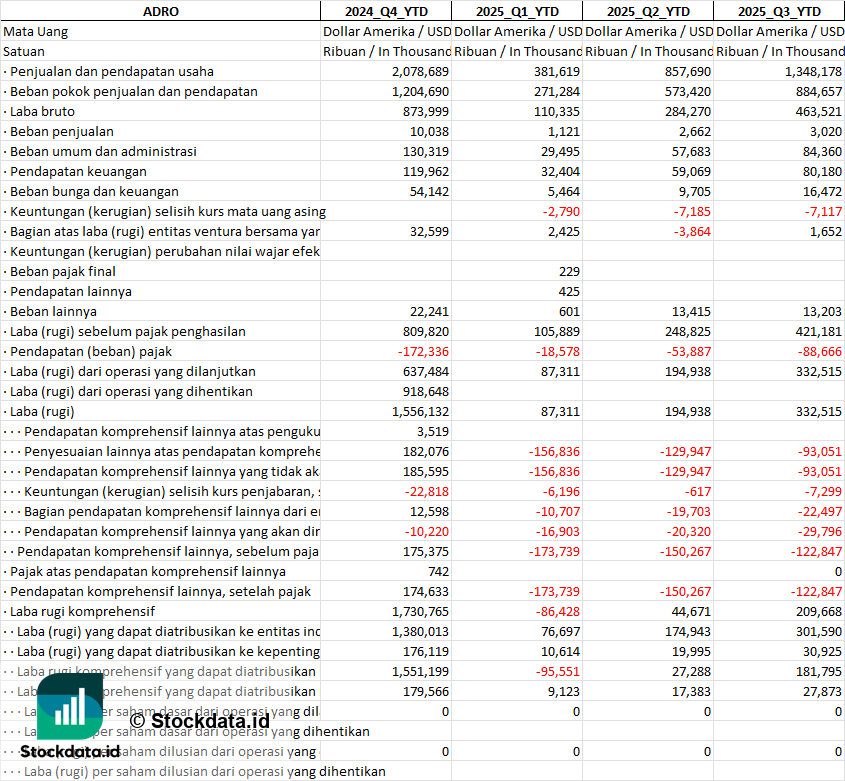Select Pendapatan (beban) pajak label
The width and height of the screenshot is (845, 781).
point(91,351)
